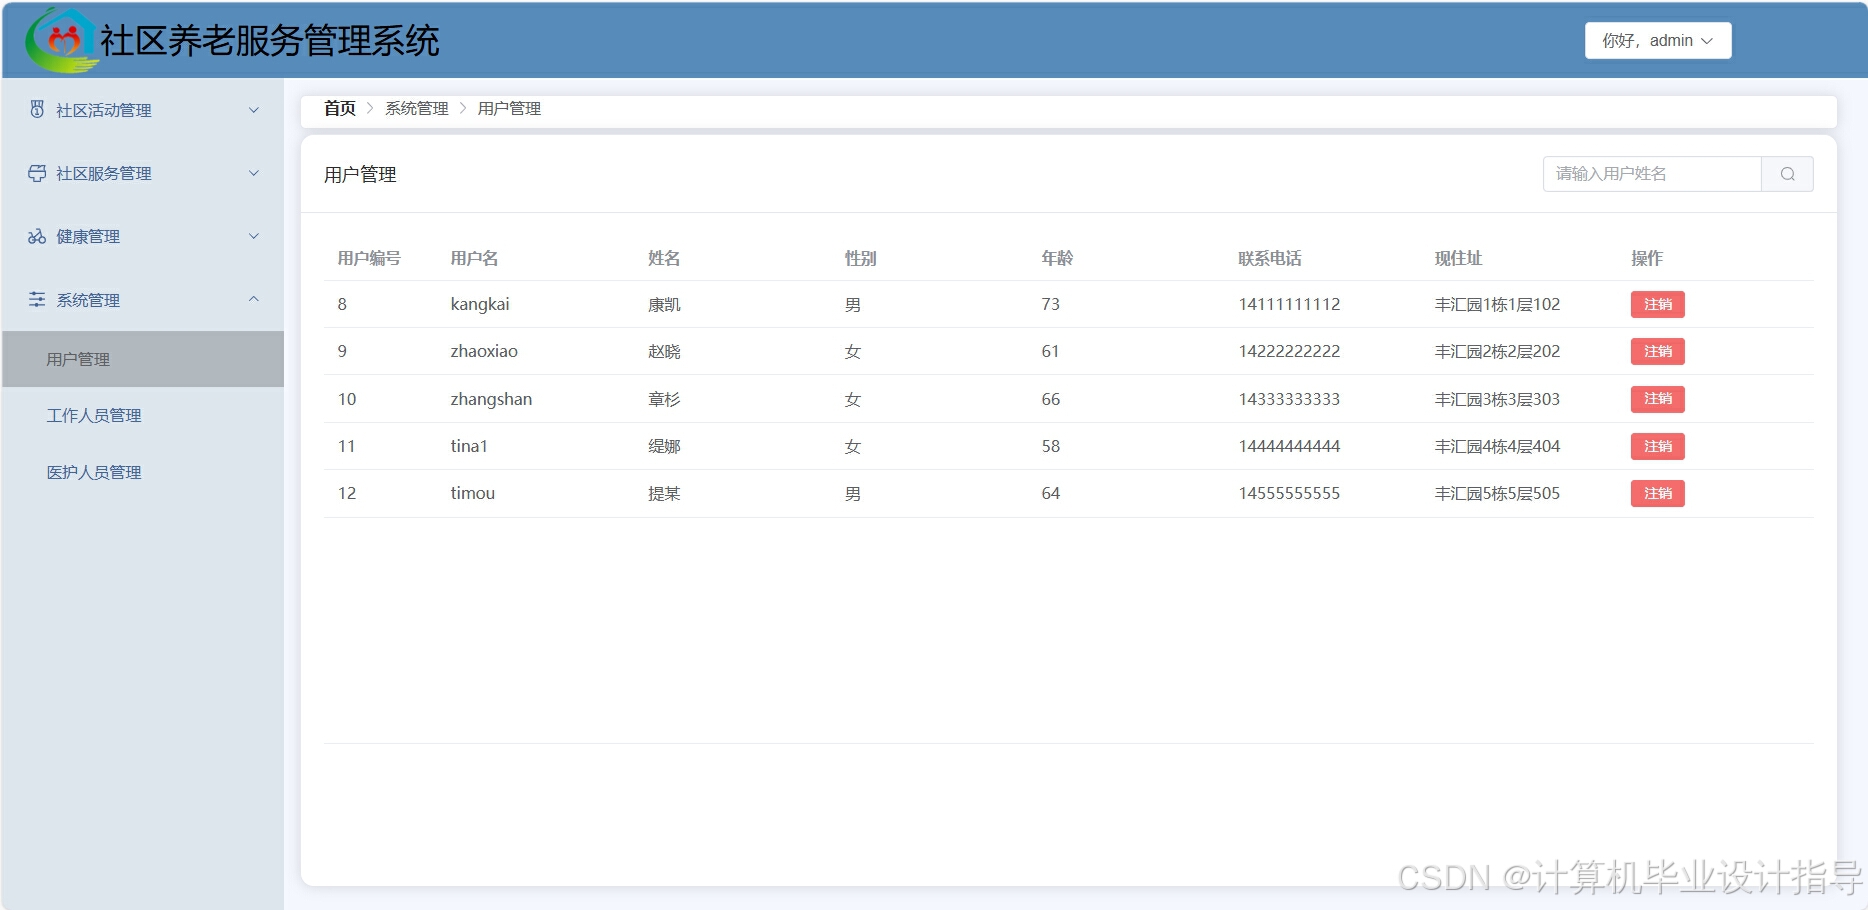Click the bicycle icon beside 健康管理
Image resolution: width=1868 pixels, height=910 pixels.
37,236
